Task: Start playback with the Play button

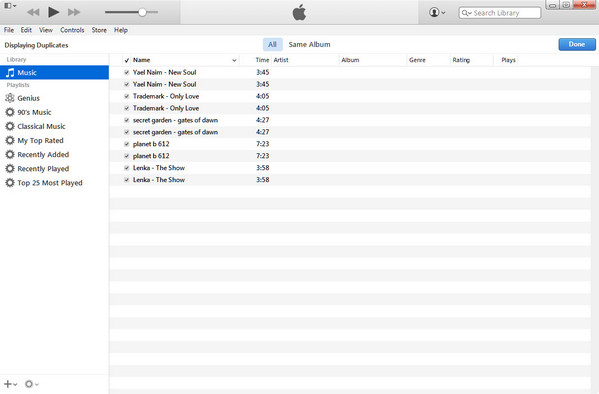Action: click(53, 12)
